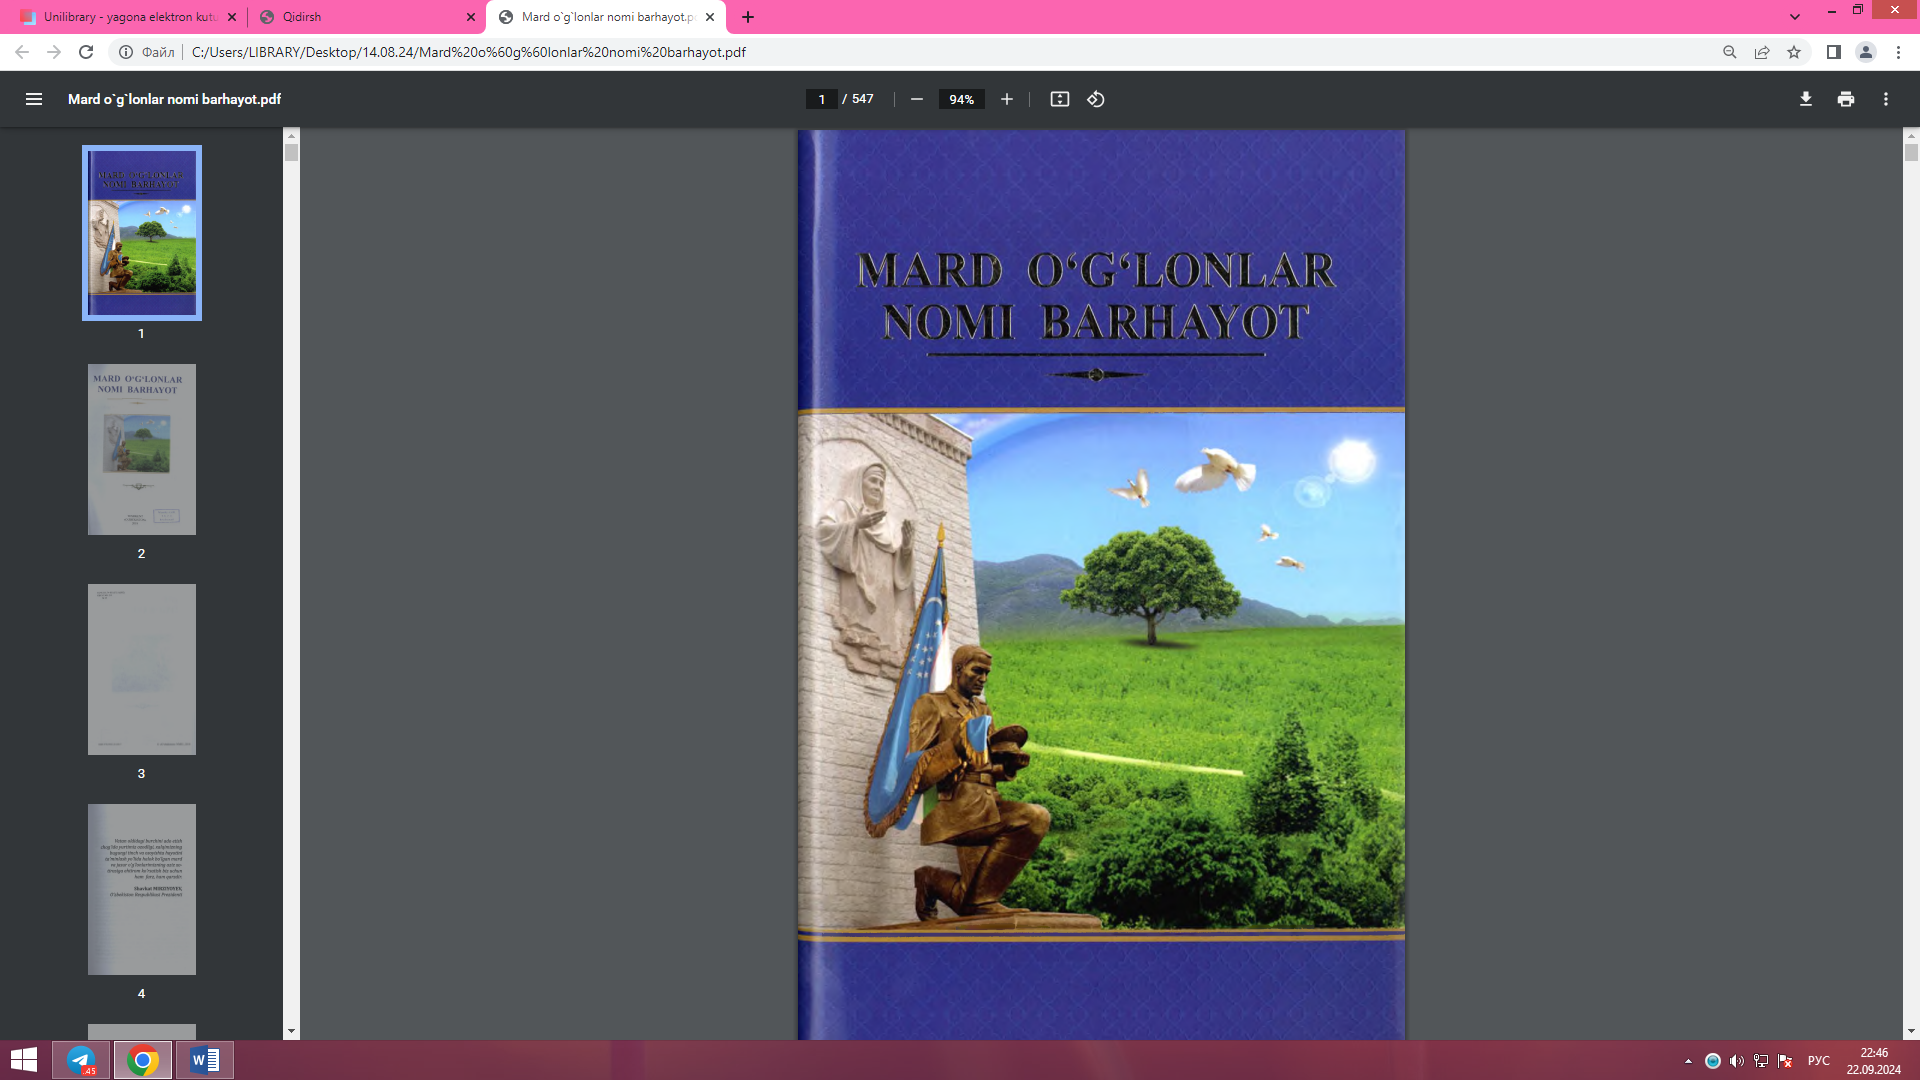Click the fit to page icon

1060,99
